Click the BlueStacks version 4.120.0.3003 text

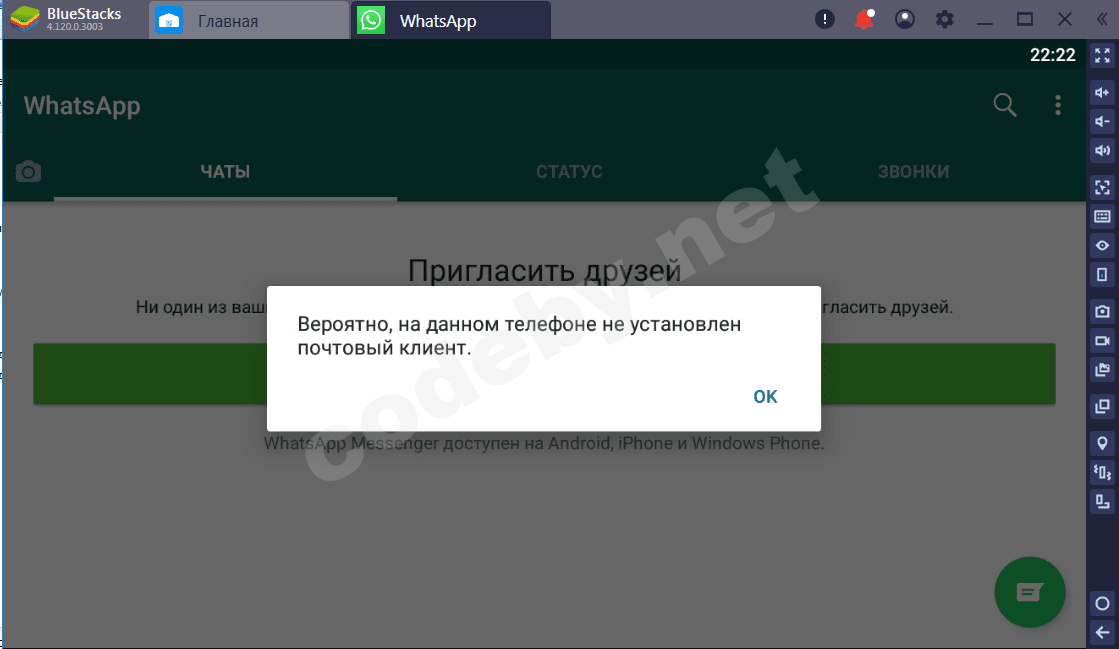75,27
